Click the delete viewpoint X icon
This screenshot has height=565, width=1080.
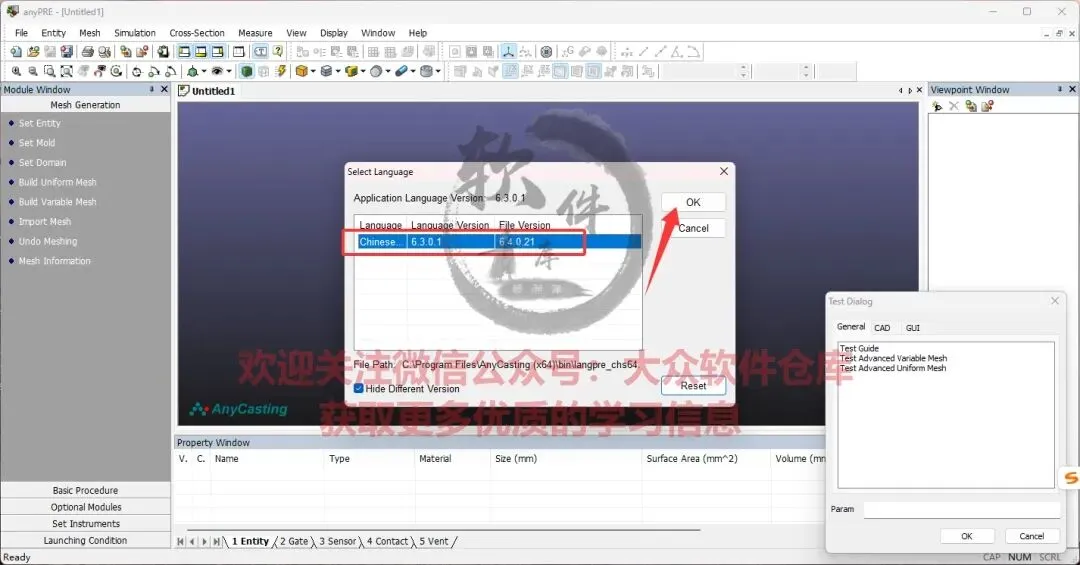(954, 106)
